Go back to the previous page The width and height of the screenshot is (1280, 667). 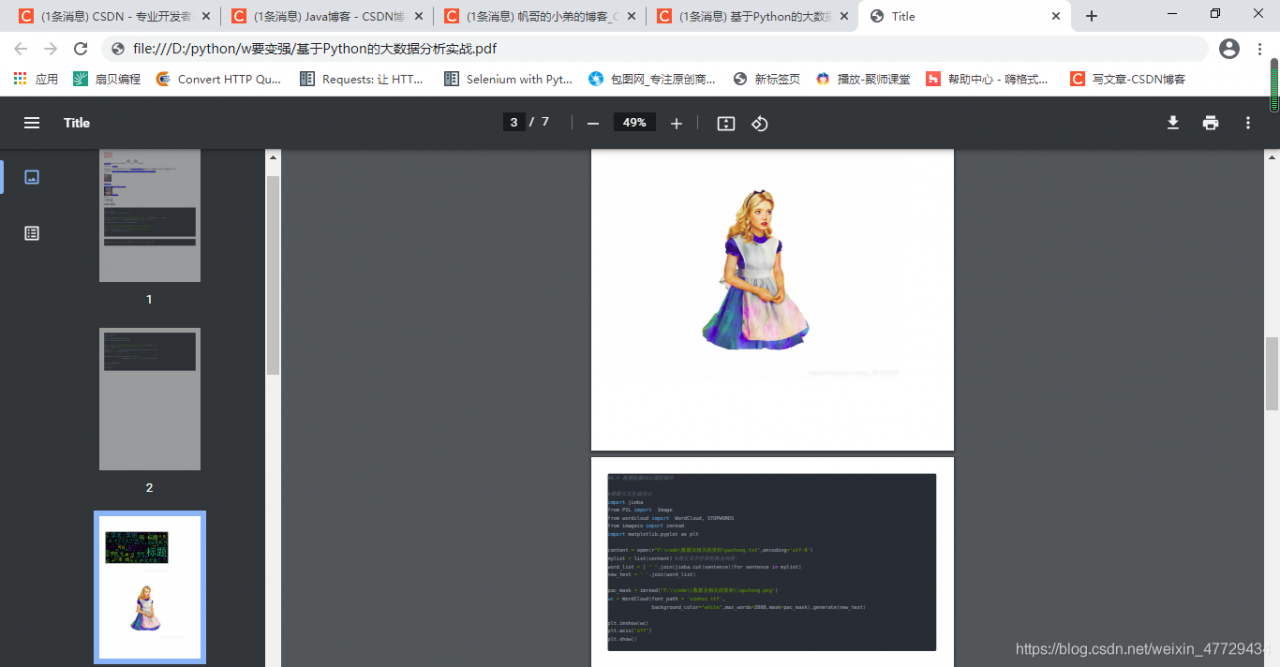coord(20,49)
